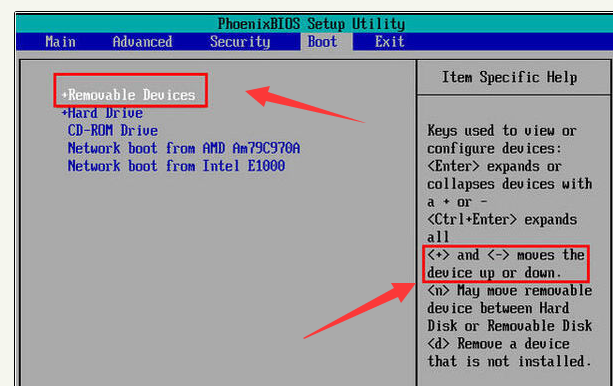Switch to the Advanced tab
613x386 pixels.
pos(142,41)
